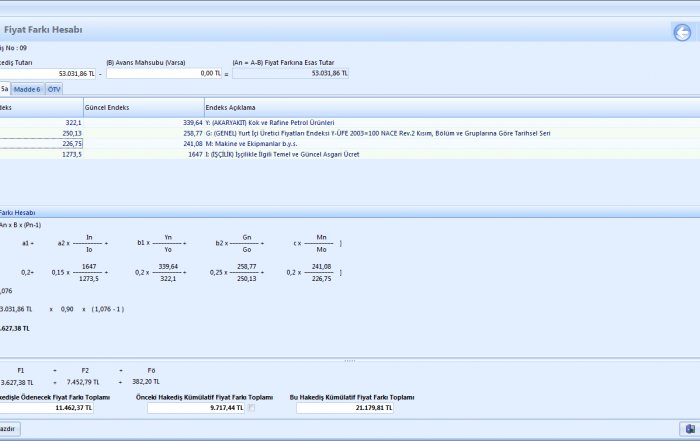
Task: Click the Fiyat Farkına Esas Tutar field
Action: point(290,73)
